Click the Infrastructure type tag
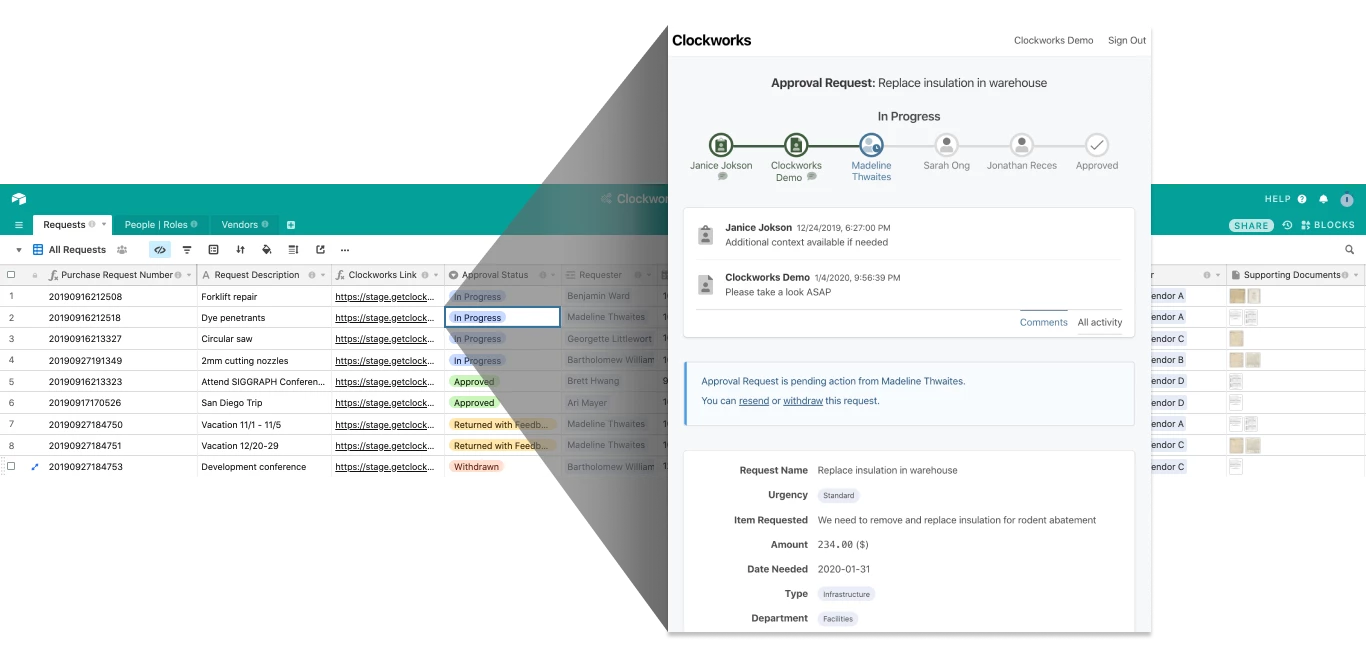Viewport: 1366px width, 661px height. [x=846, y=594]
